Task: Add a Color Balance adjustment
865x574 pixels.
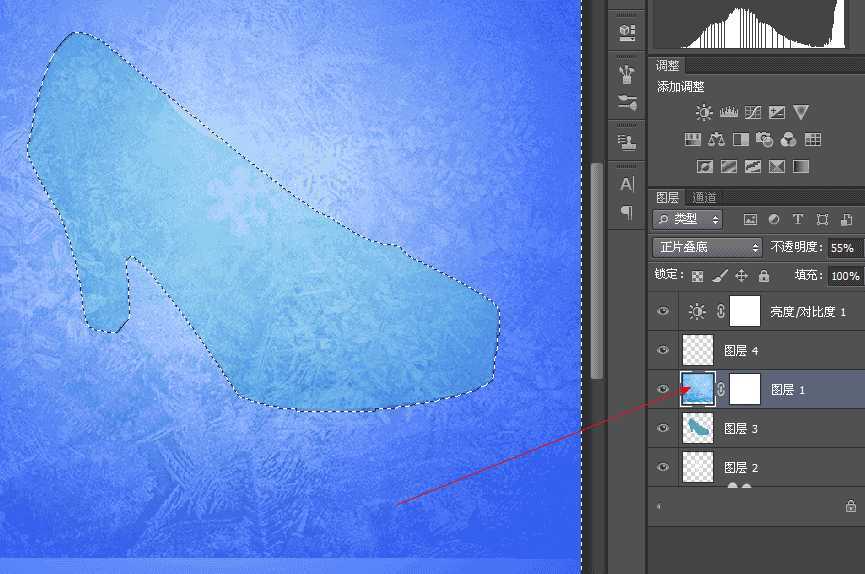Action: [716, 139]
